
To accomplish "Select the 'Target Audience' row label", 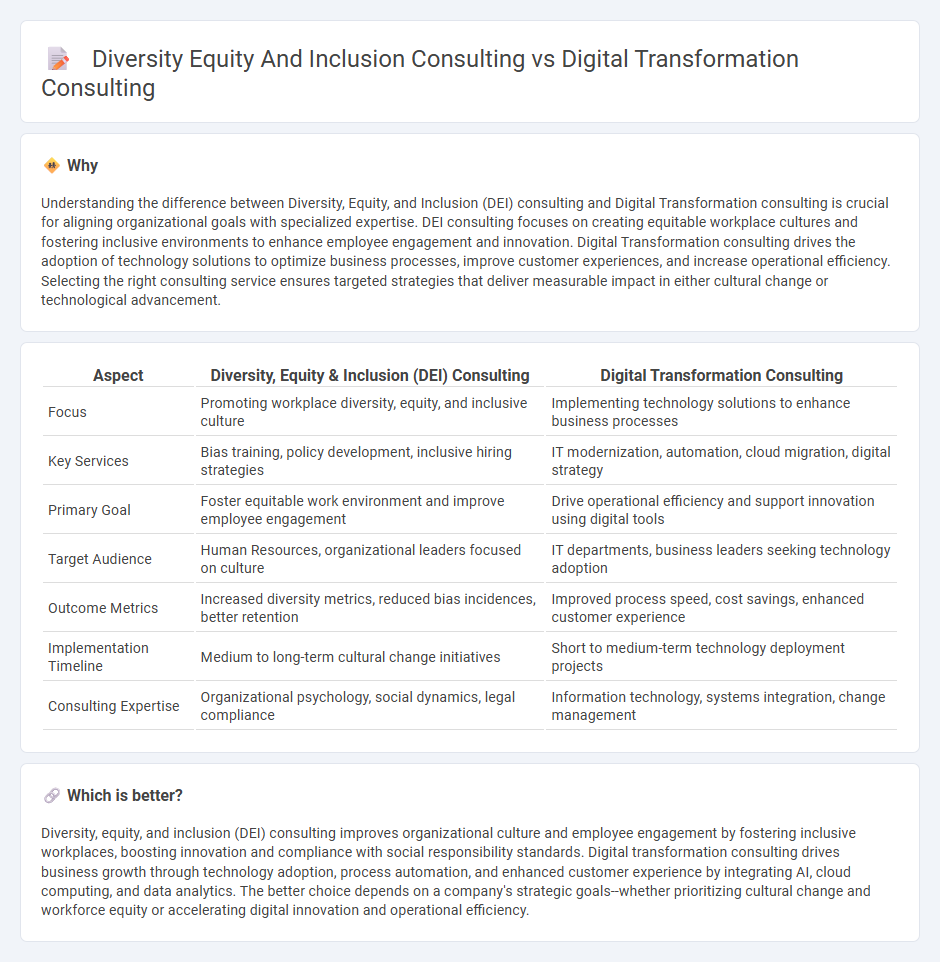I will [x=99, y=560].
